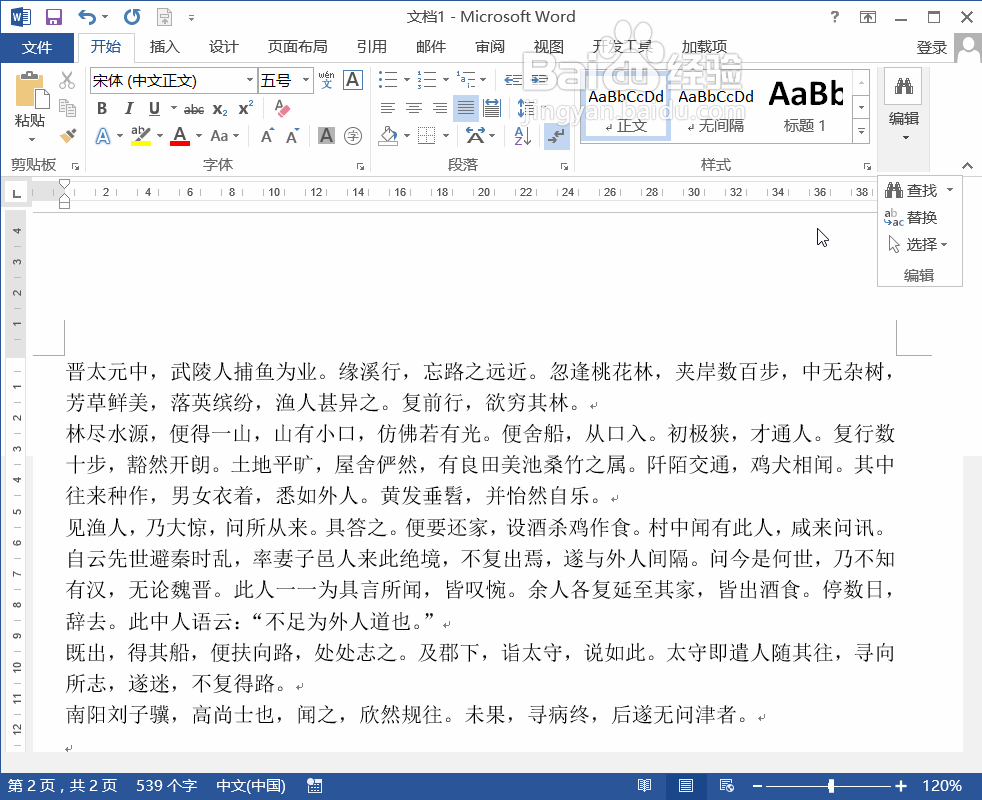Click the enclosed character 字 icon

coord(353,136)
